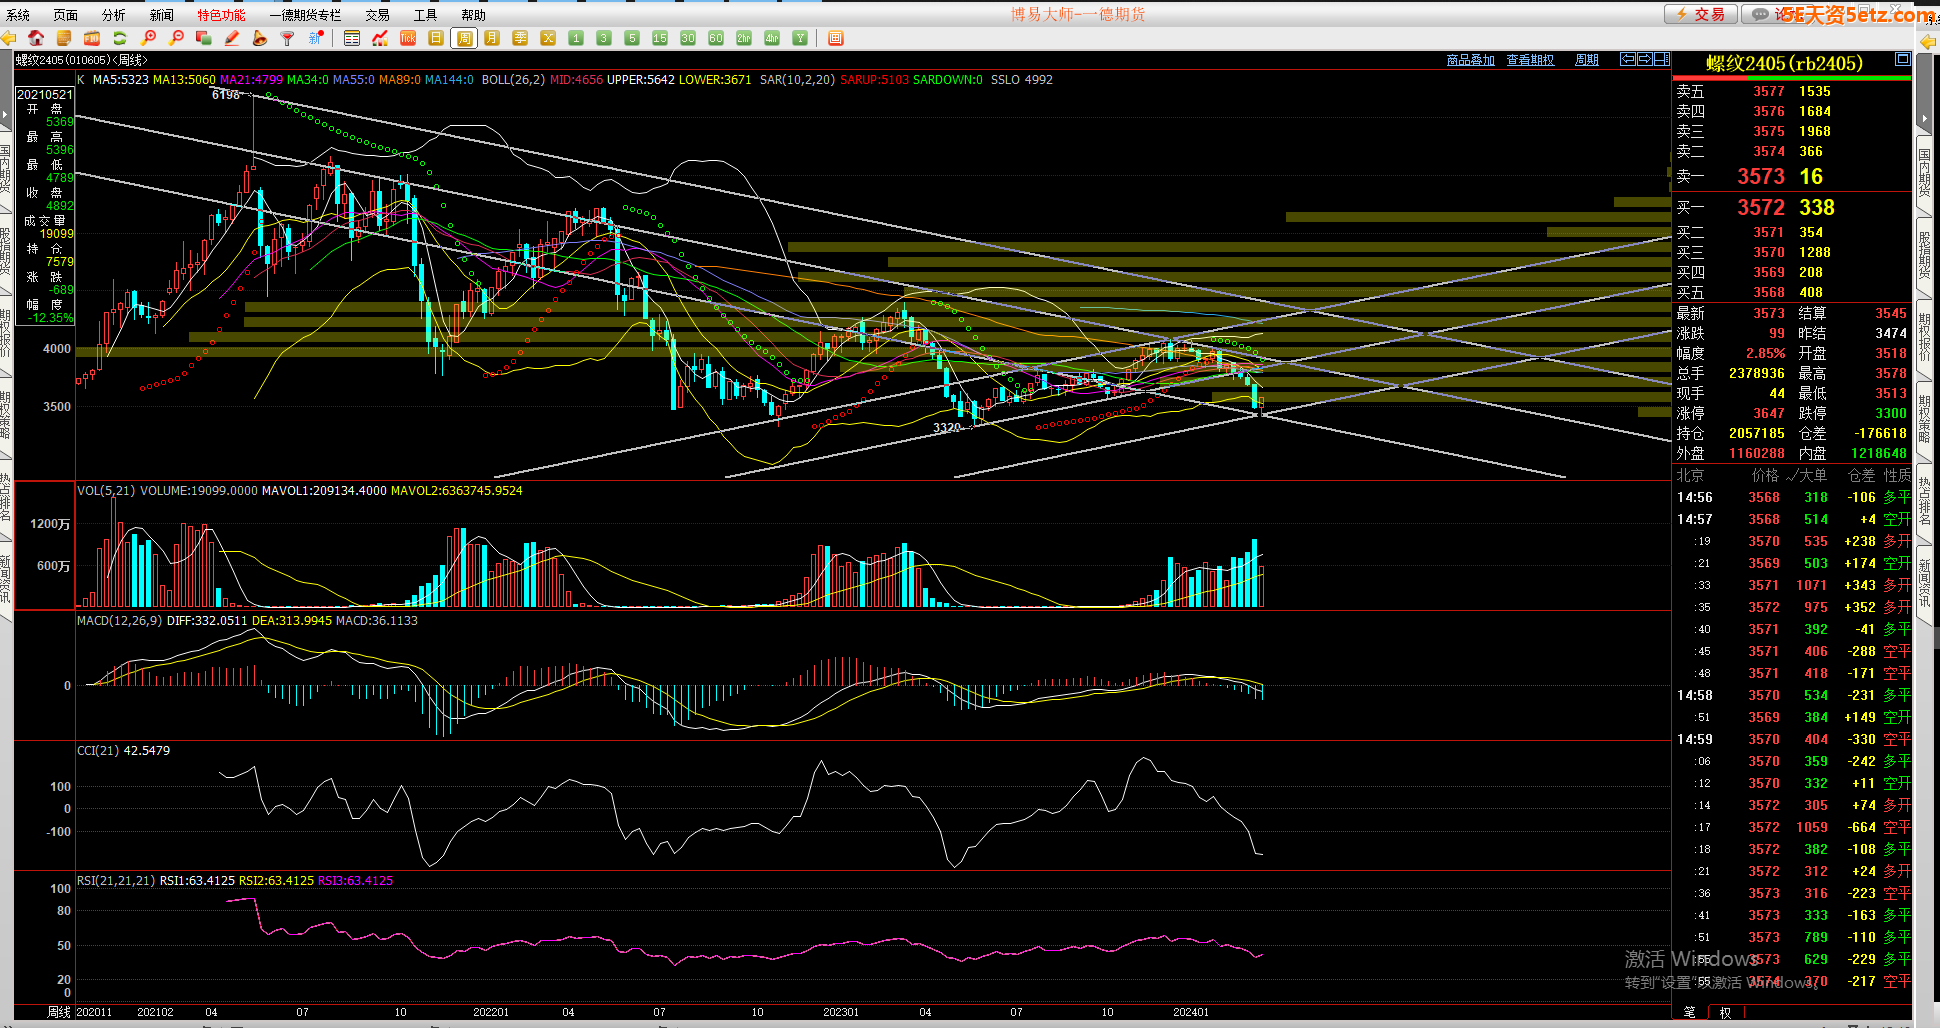Open the Tick chart view

(408, 38)
